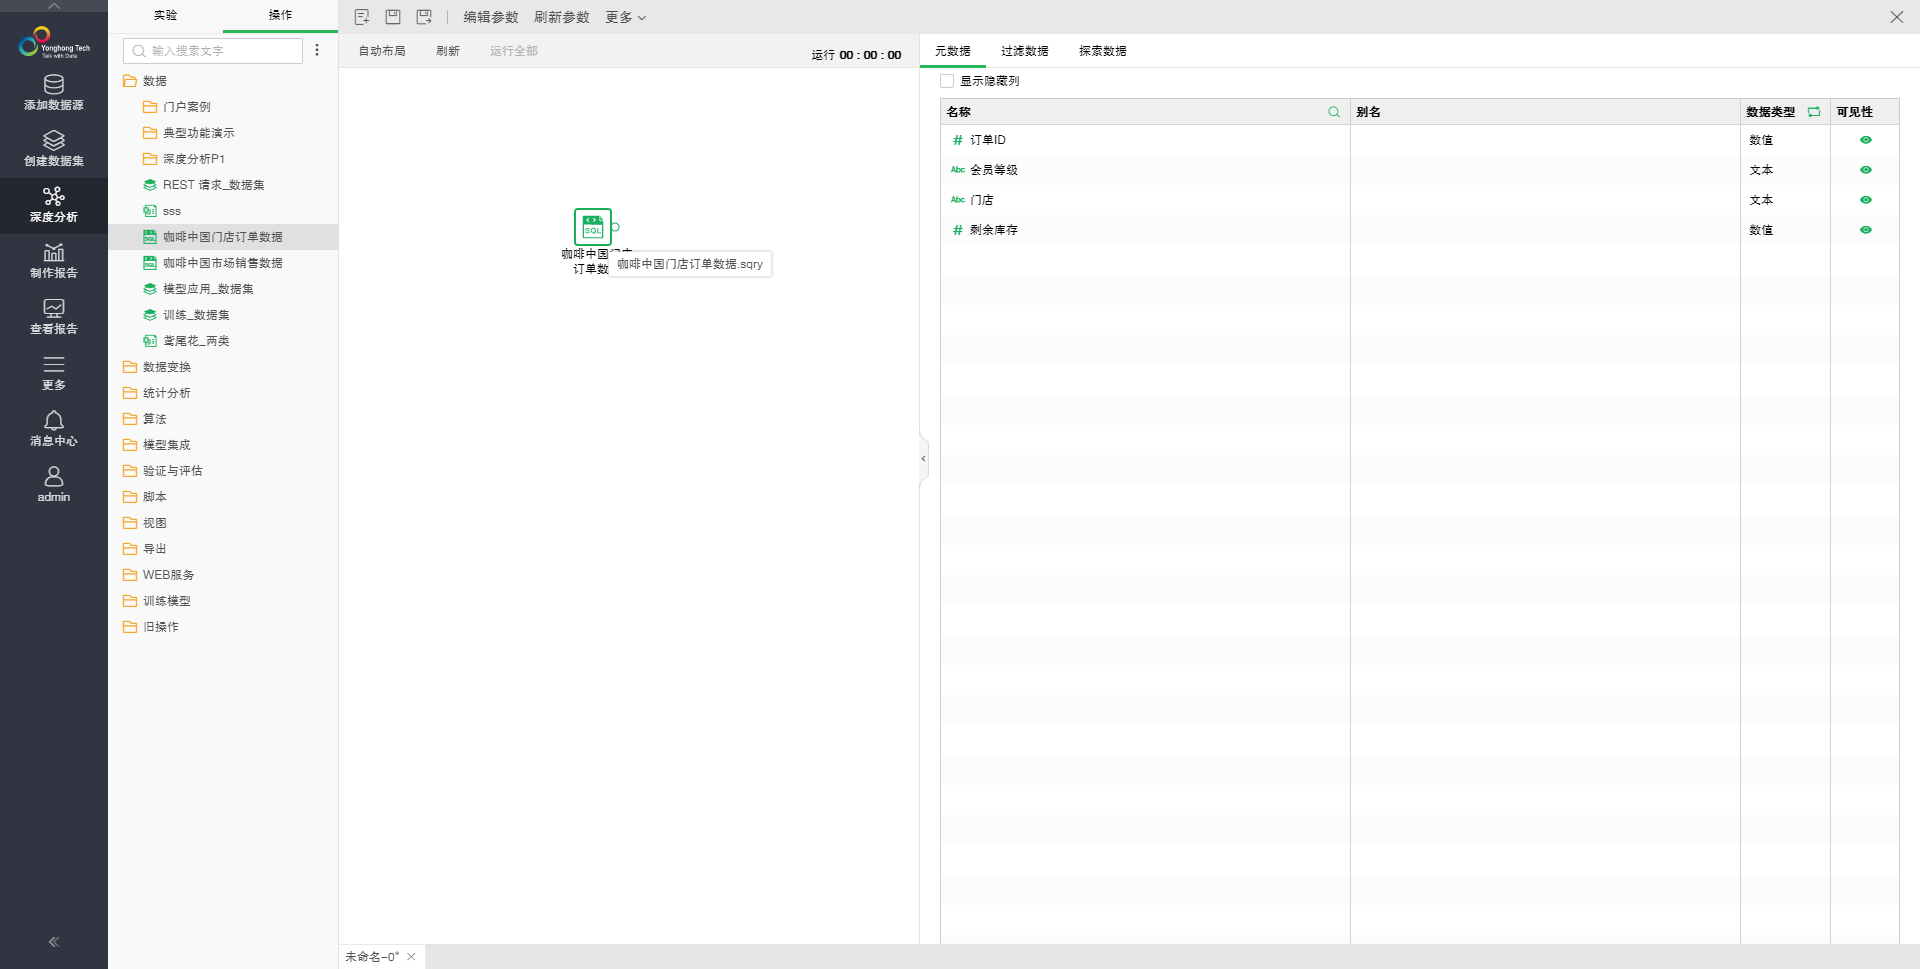Viewport: 1920px width, 969px height.
Task: Collapse the left sidebar with double chevron
Action: 54,942
